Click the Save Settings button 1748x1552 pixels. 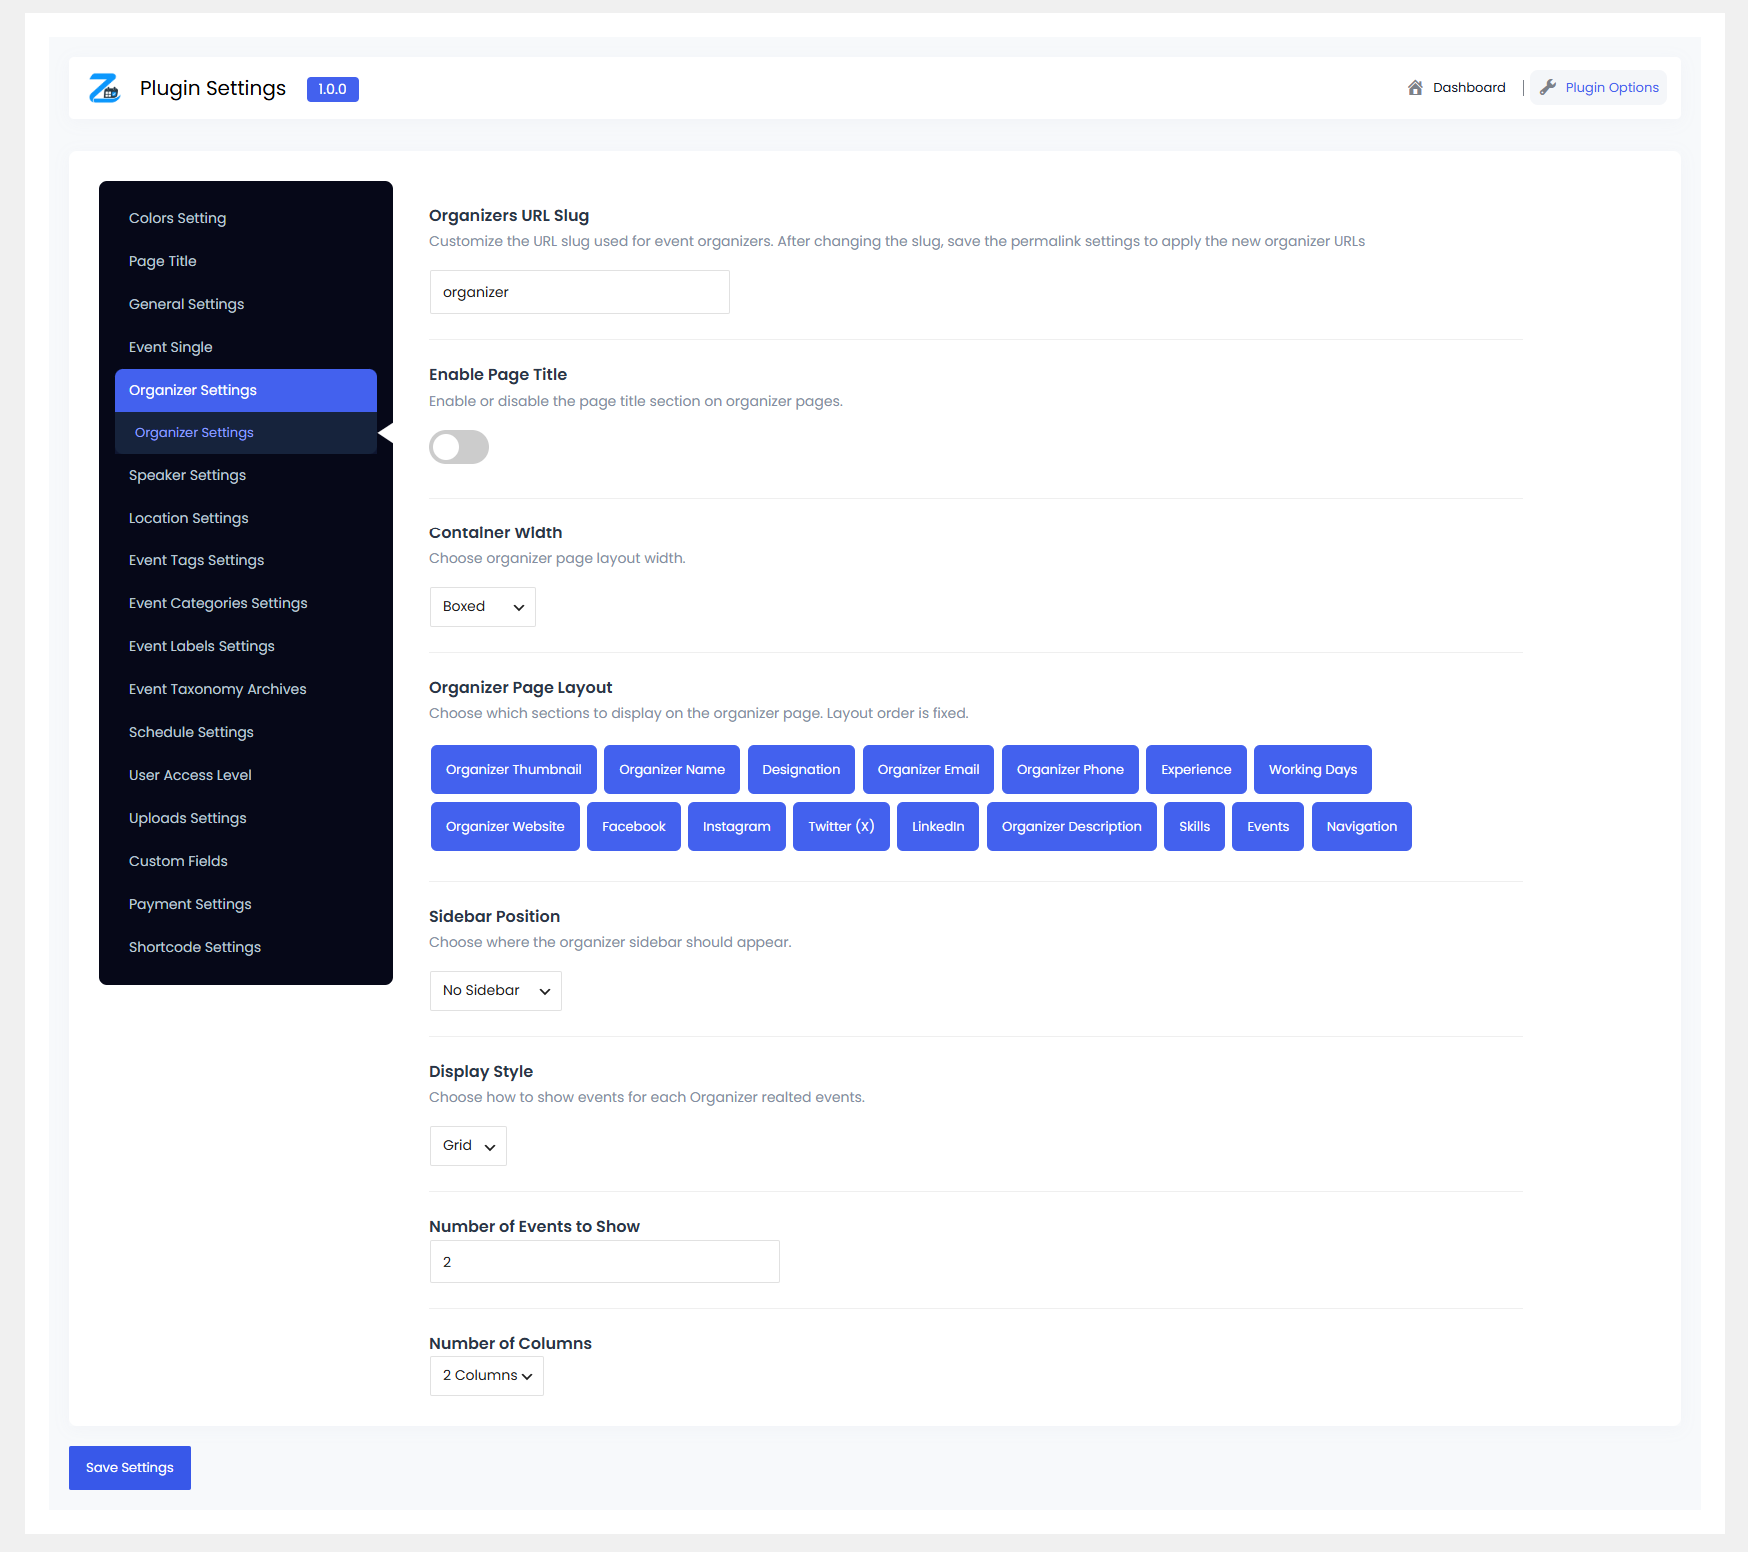pos(130,1468)
